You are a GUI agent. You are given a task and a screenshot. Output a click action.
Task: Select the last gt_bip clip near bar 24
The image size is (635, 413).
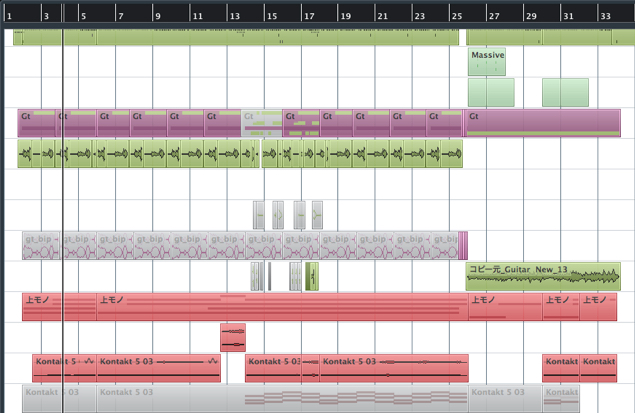coord(445,246)
